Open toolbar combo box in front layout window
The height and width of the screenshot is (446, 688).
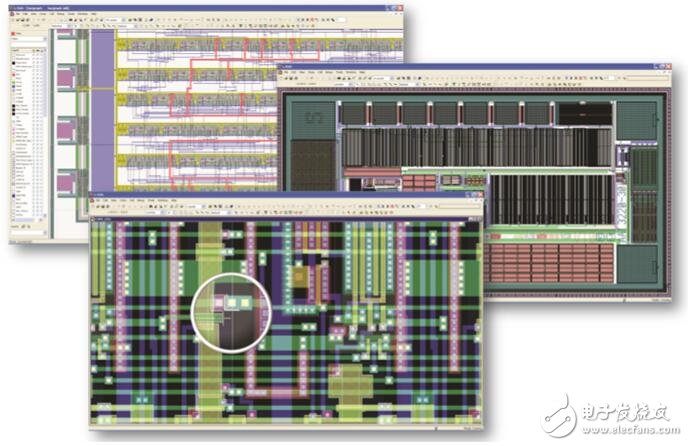[190, 208]
